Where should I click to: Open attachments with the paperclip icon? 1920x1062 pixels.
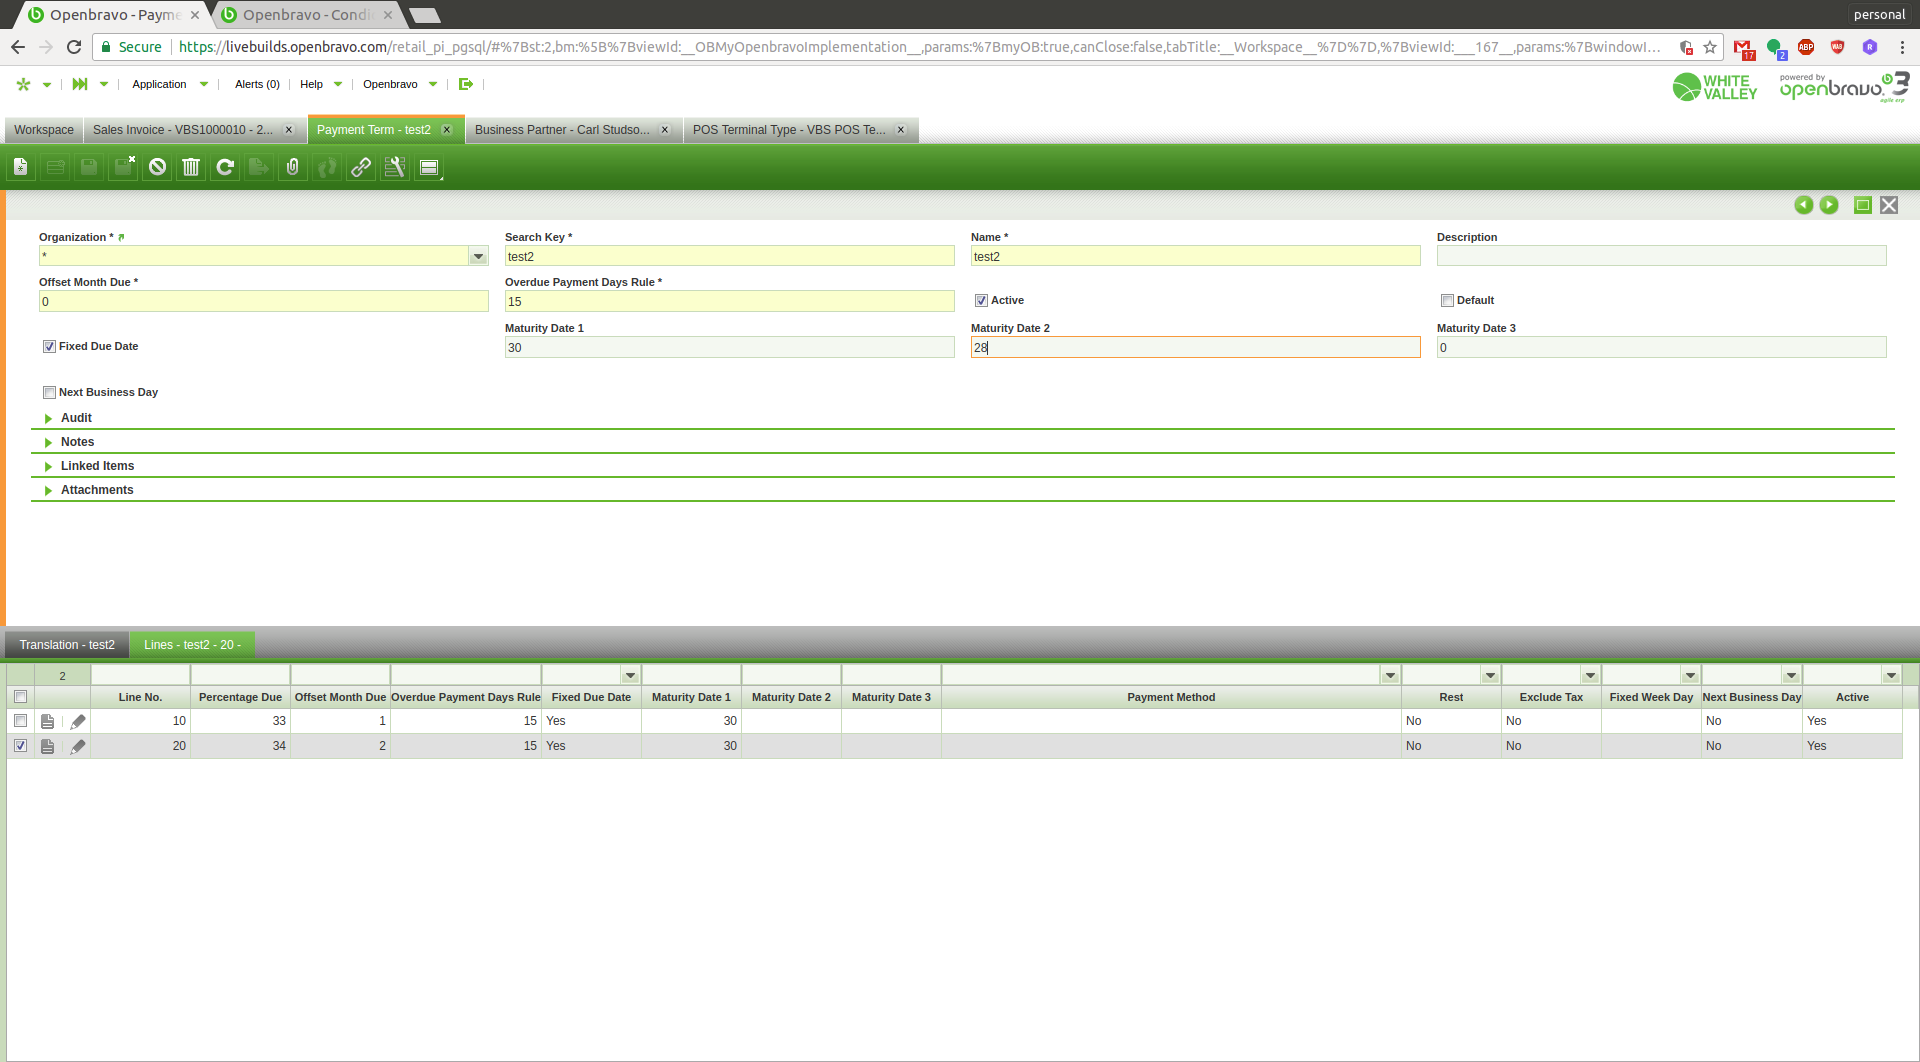(x=293, y=167)
